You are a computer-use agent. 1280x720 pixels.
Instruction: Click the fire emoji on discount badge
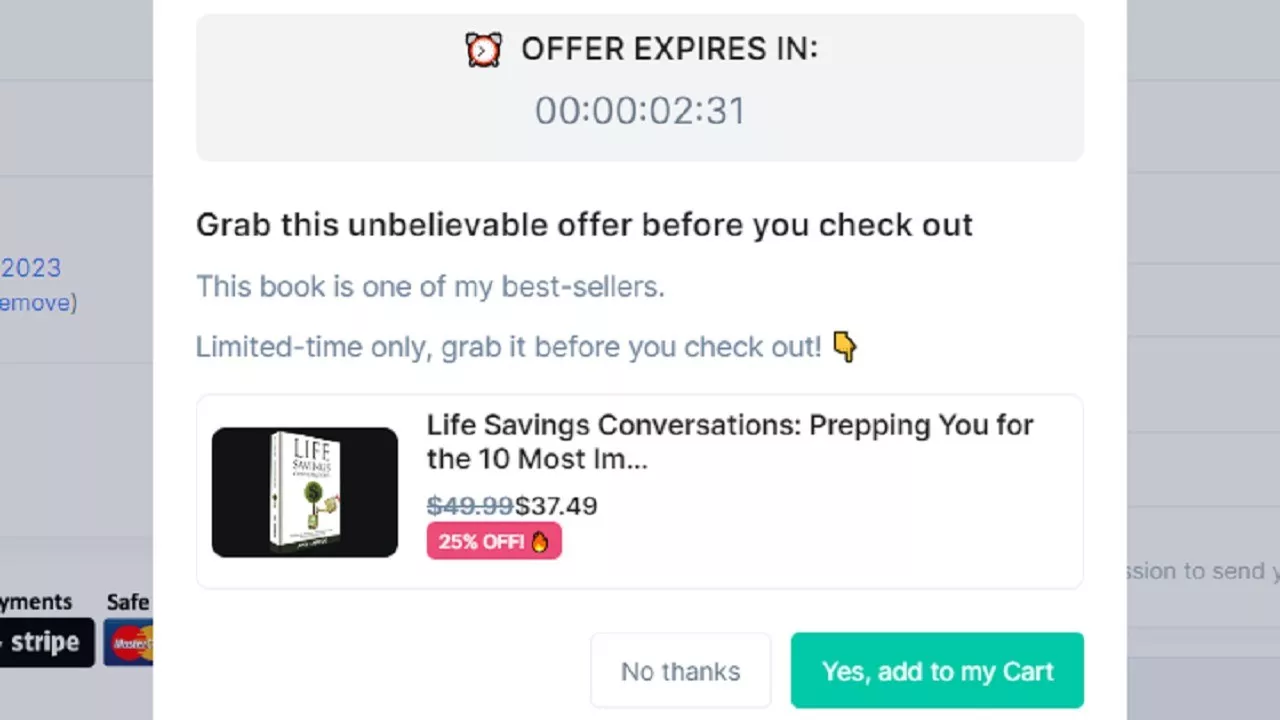pos(540,542)
